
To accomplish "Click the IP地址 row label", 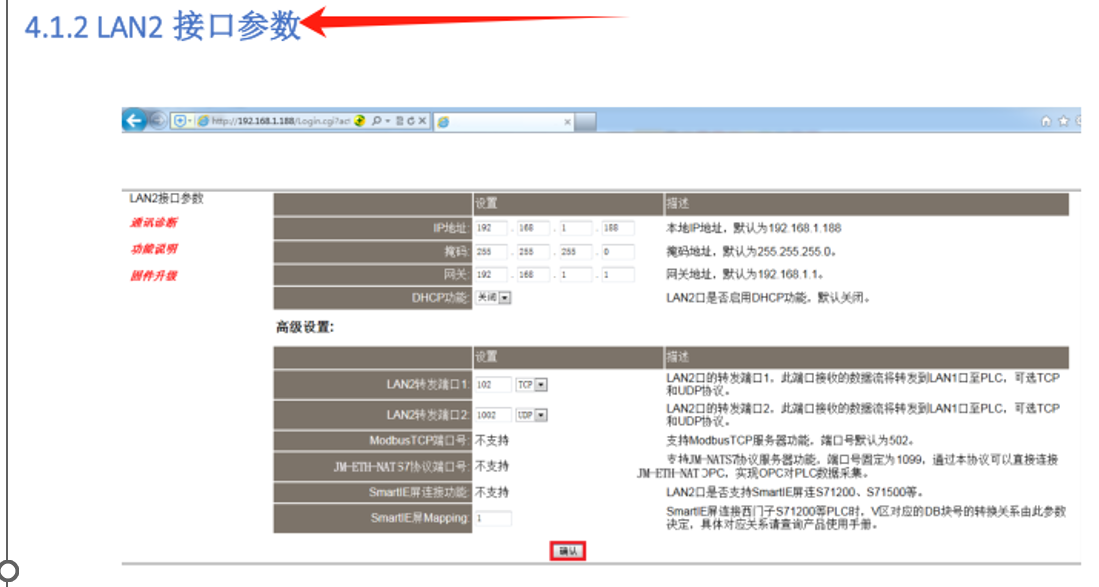I will point(450,228).
